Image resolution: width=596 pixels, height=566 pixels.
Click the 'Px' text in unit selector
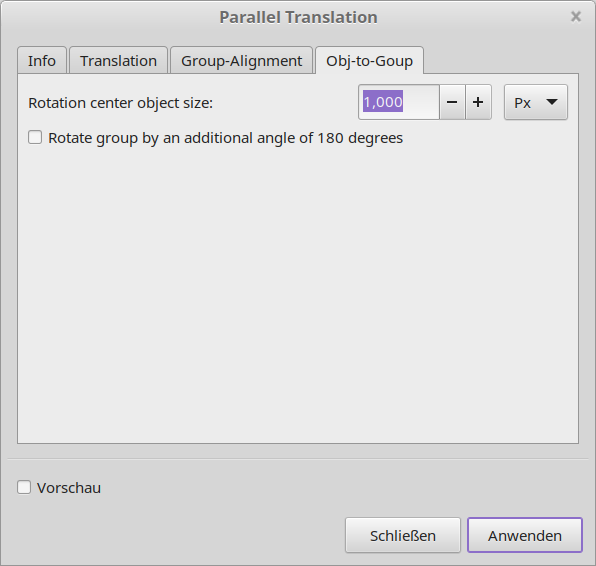522,103
